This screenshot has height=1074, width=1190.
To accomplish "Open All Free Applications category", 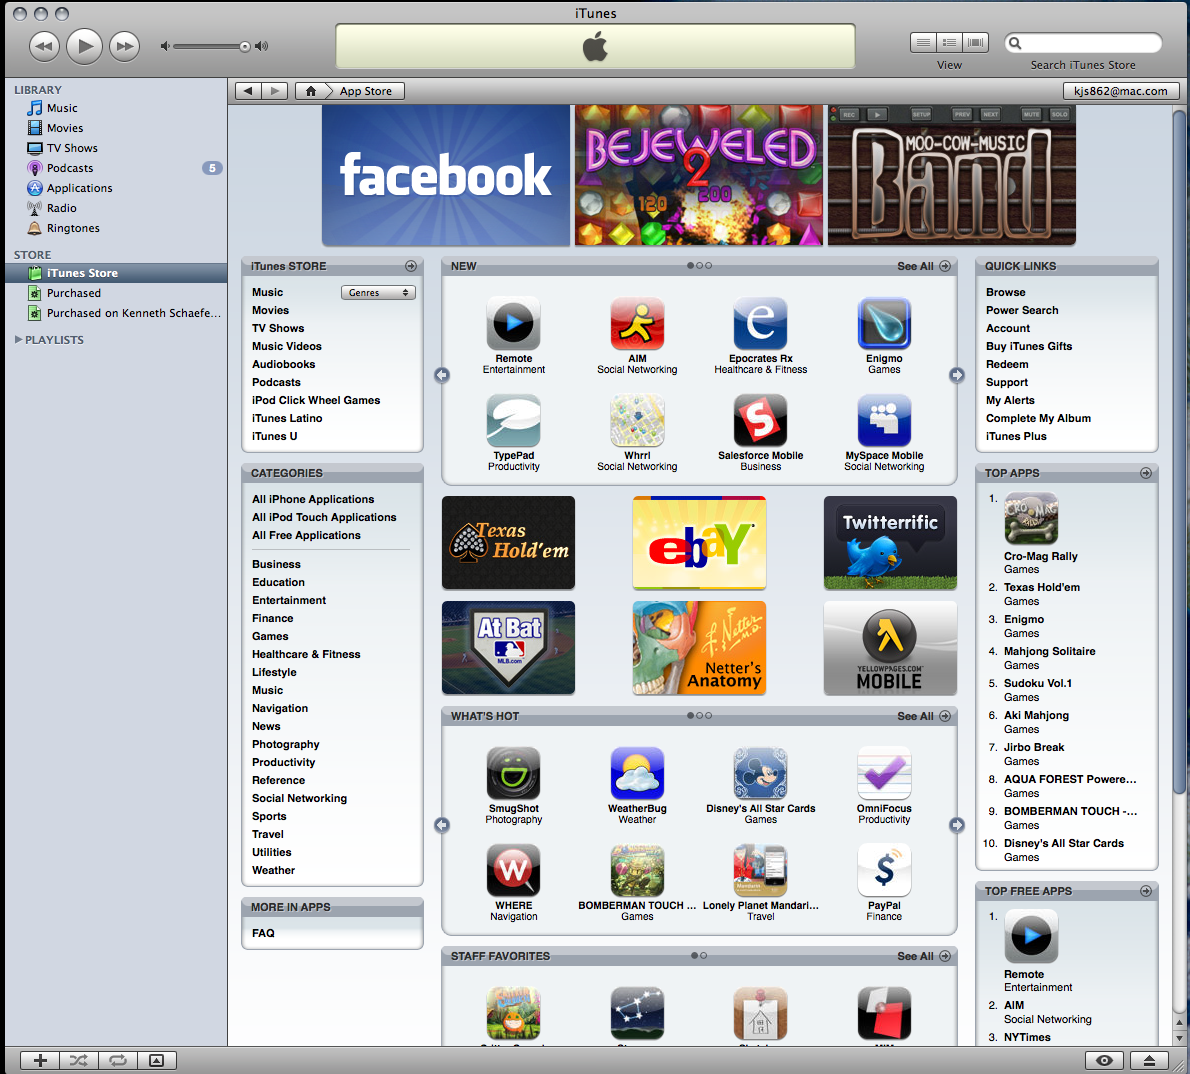I will click(x=306, y=535).
